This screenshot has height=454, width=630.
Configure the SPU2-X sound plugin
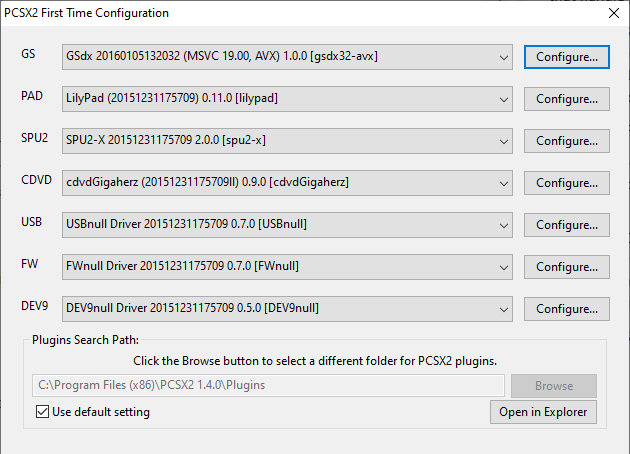566,141
